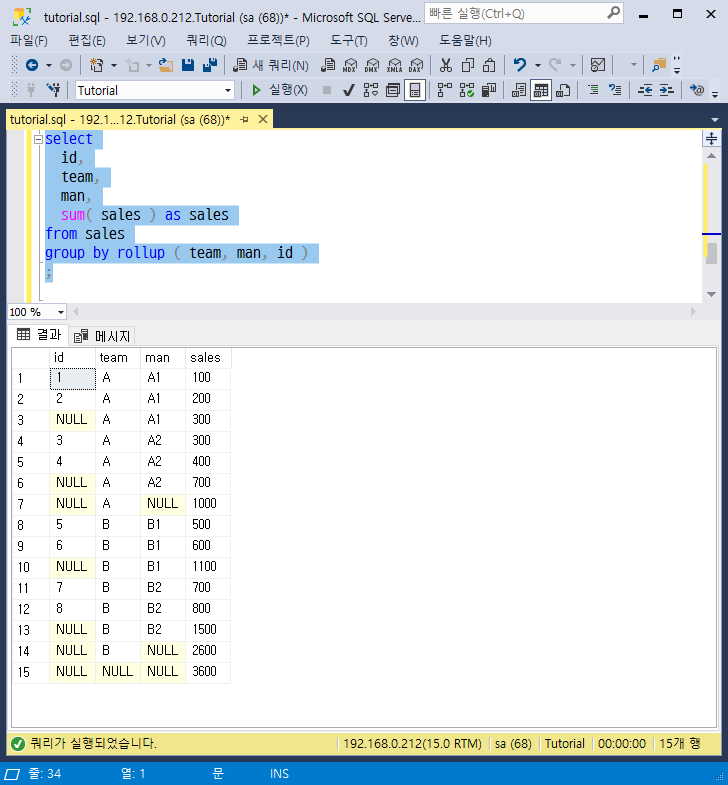Click the Find in Files icon
Viewport: 728px width, 785px height.
coord(659,65)
